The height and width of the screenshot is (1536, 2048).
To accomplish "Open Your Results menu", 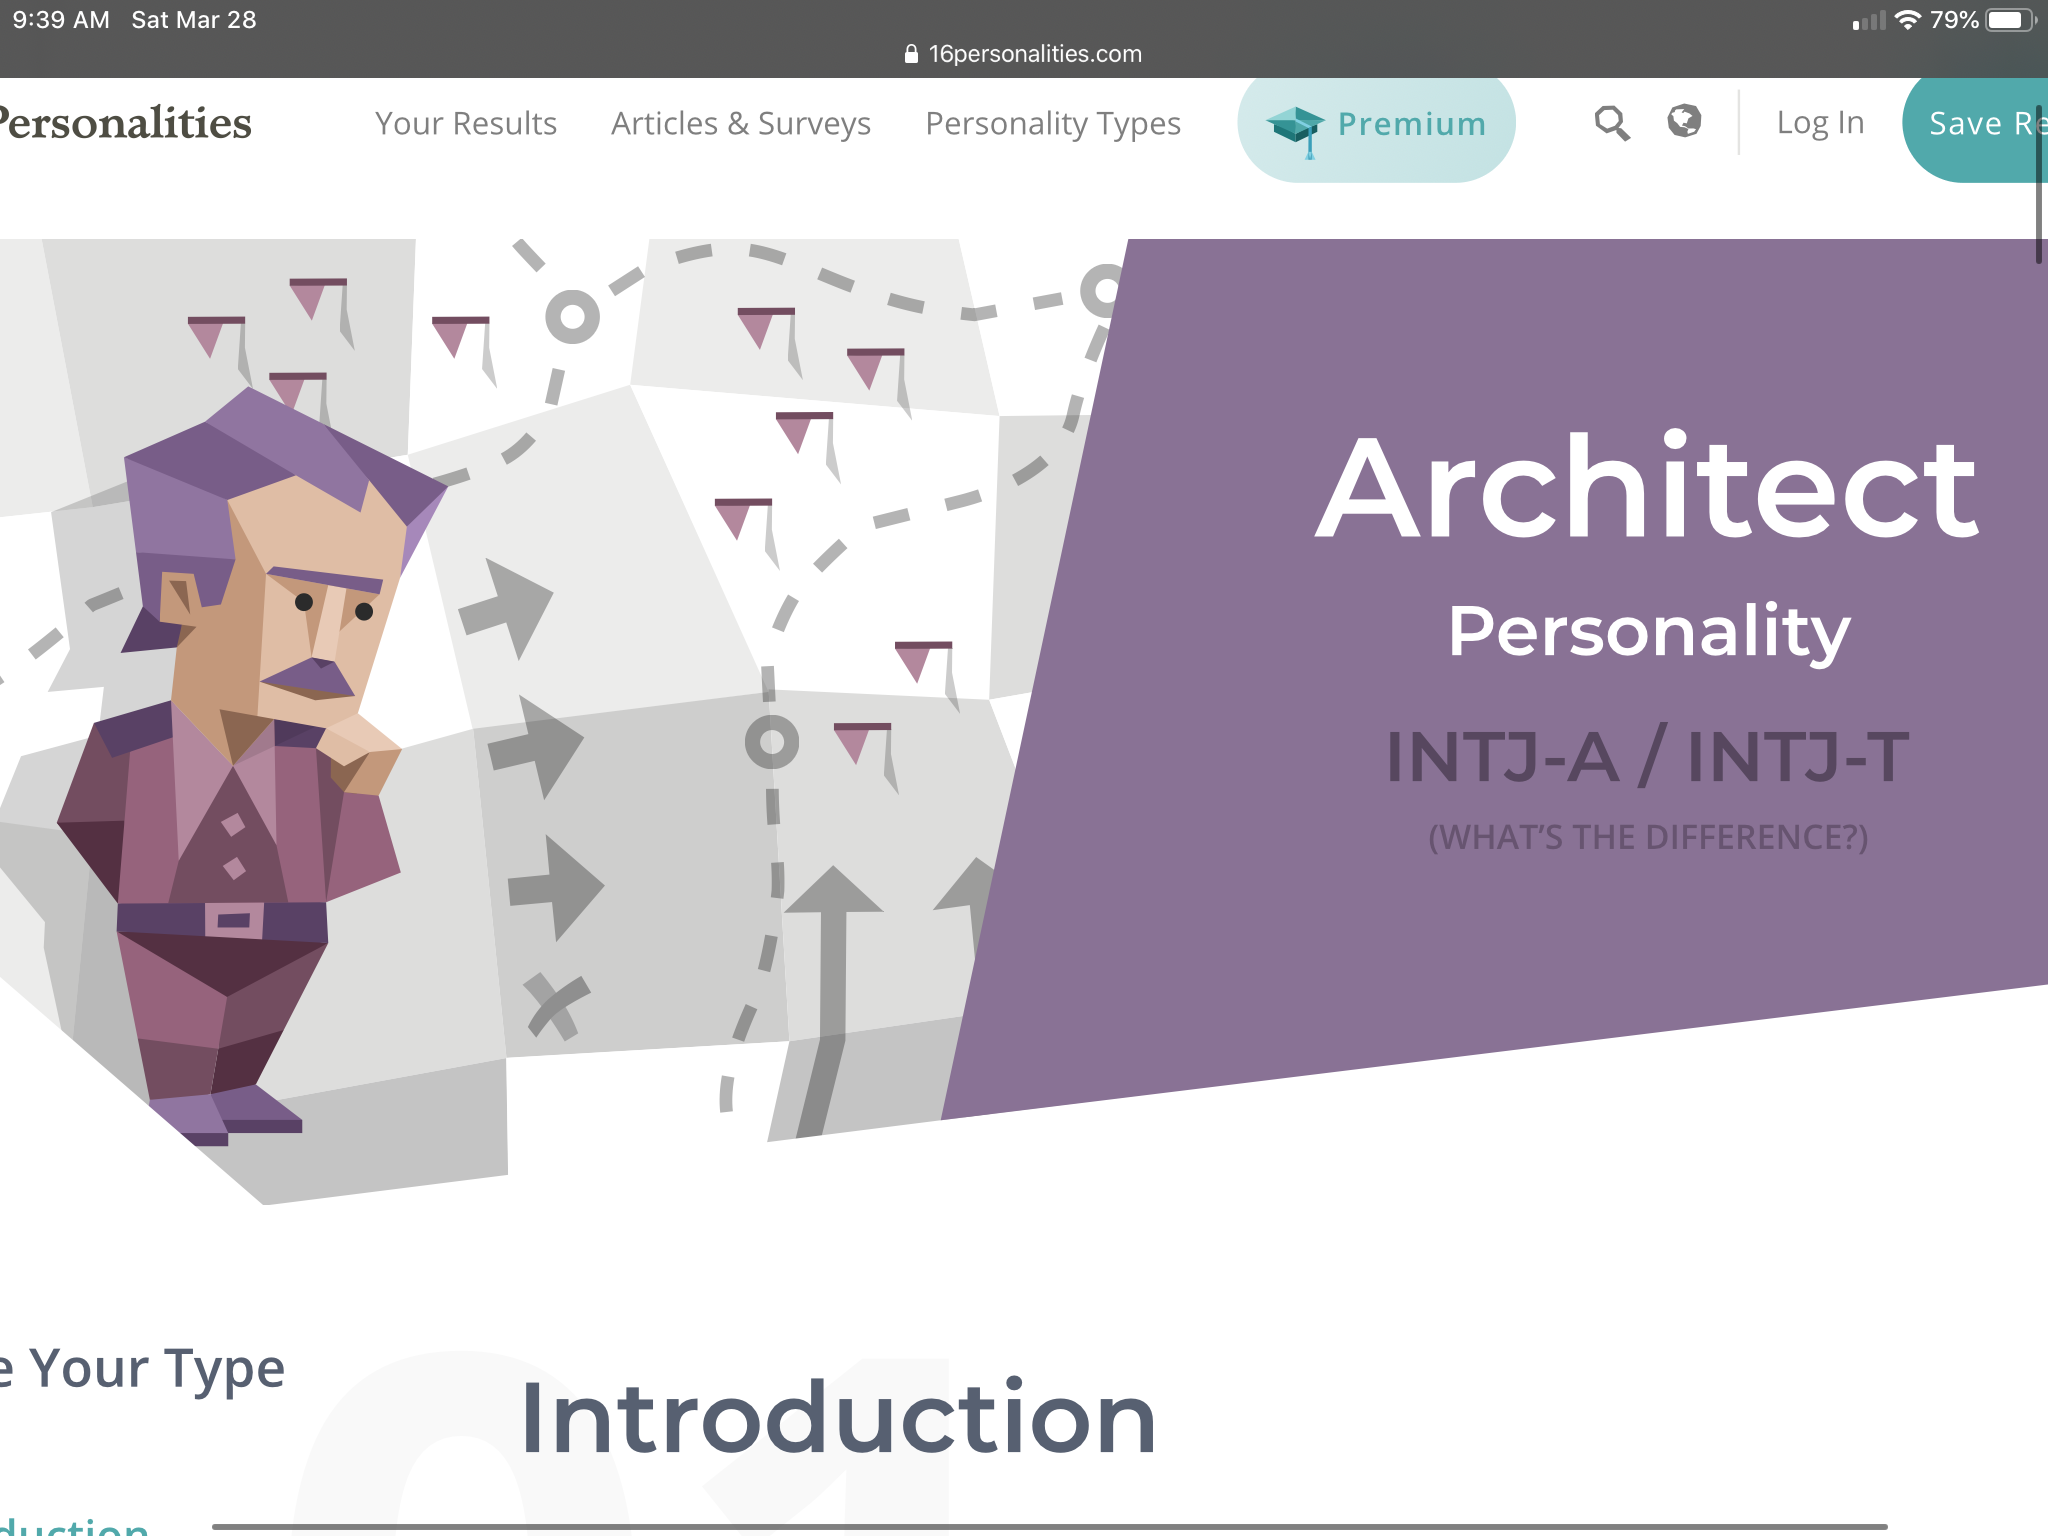I will (466, 123).
